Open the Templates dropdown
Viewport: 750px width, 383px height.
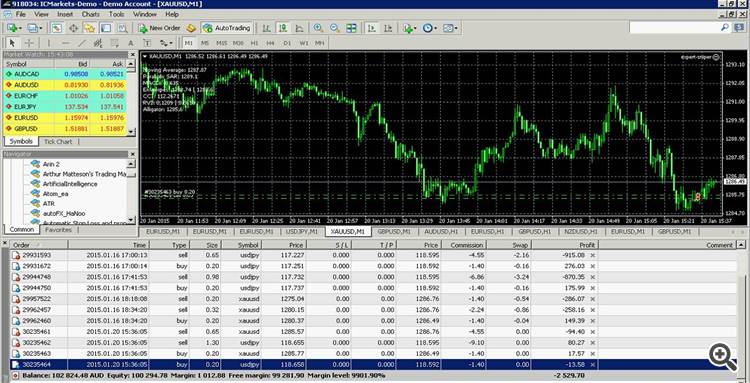450,28
